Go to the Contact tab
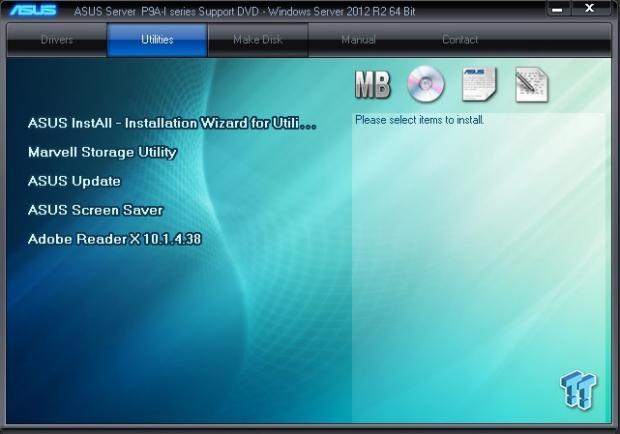This screenshot has height=434, width=620. click(x=460, y=40)
